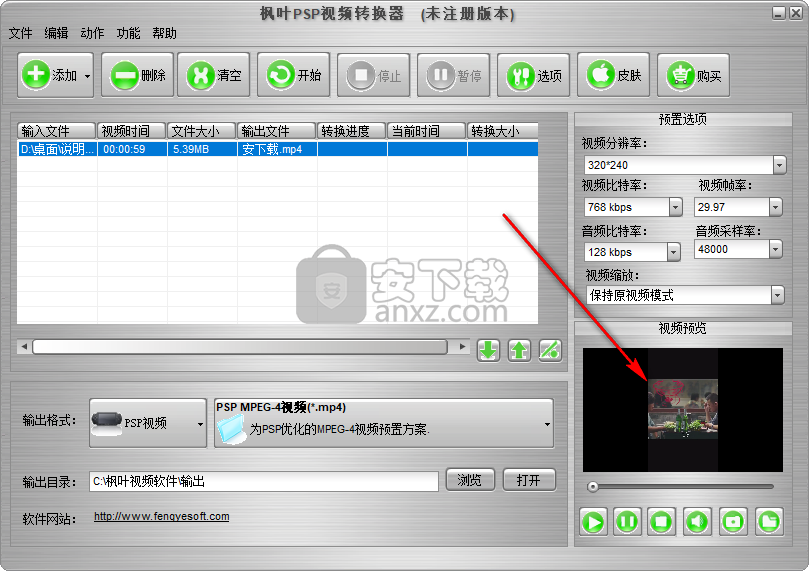The image size is (809, 571).
Task: Click the 00:00:59 video duration cell
Action: click(x=132, y=149)
